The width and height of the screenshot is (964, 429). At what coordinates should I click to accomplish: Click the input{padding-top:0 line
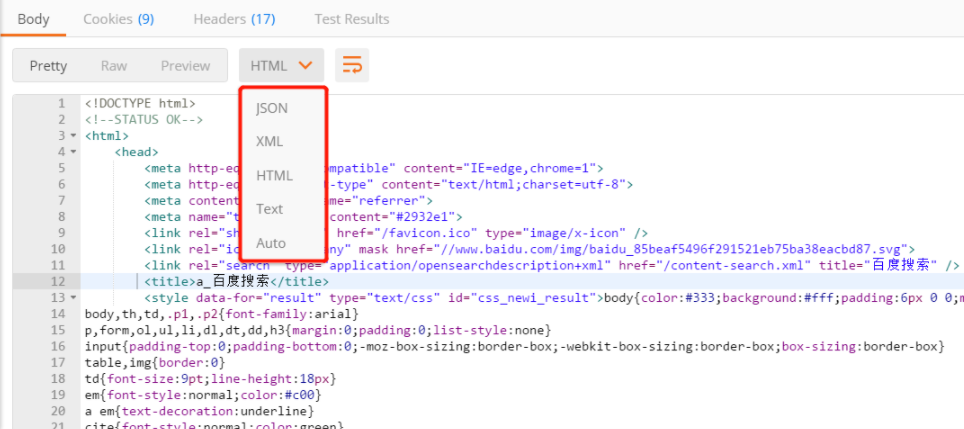pyautogui.click(x=514, y=346)
